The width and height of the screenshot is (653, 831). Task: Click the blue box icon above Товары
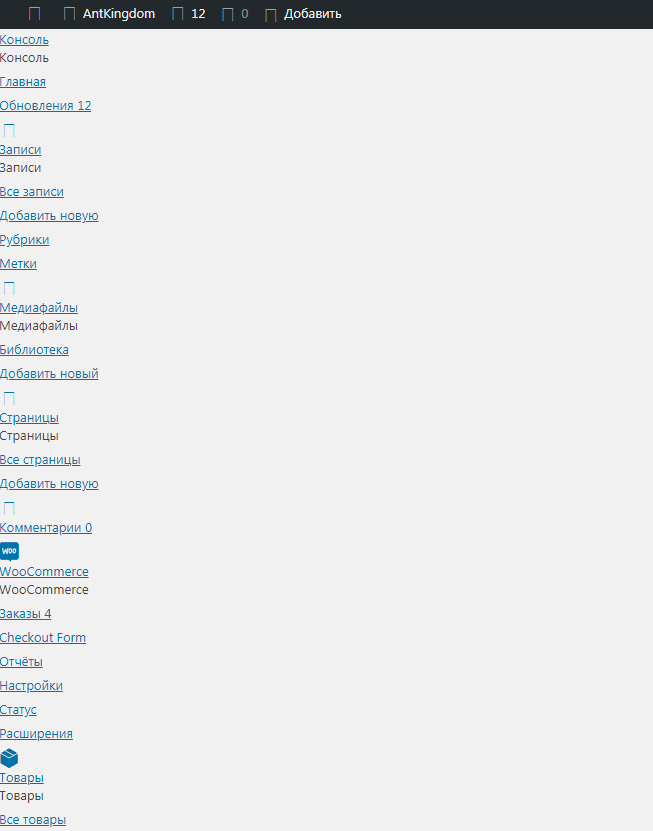tap(10, 758)
